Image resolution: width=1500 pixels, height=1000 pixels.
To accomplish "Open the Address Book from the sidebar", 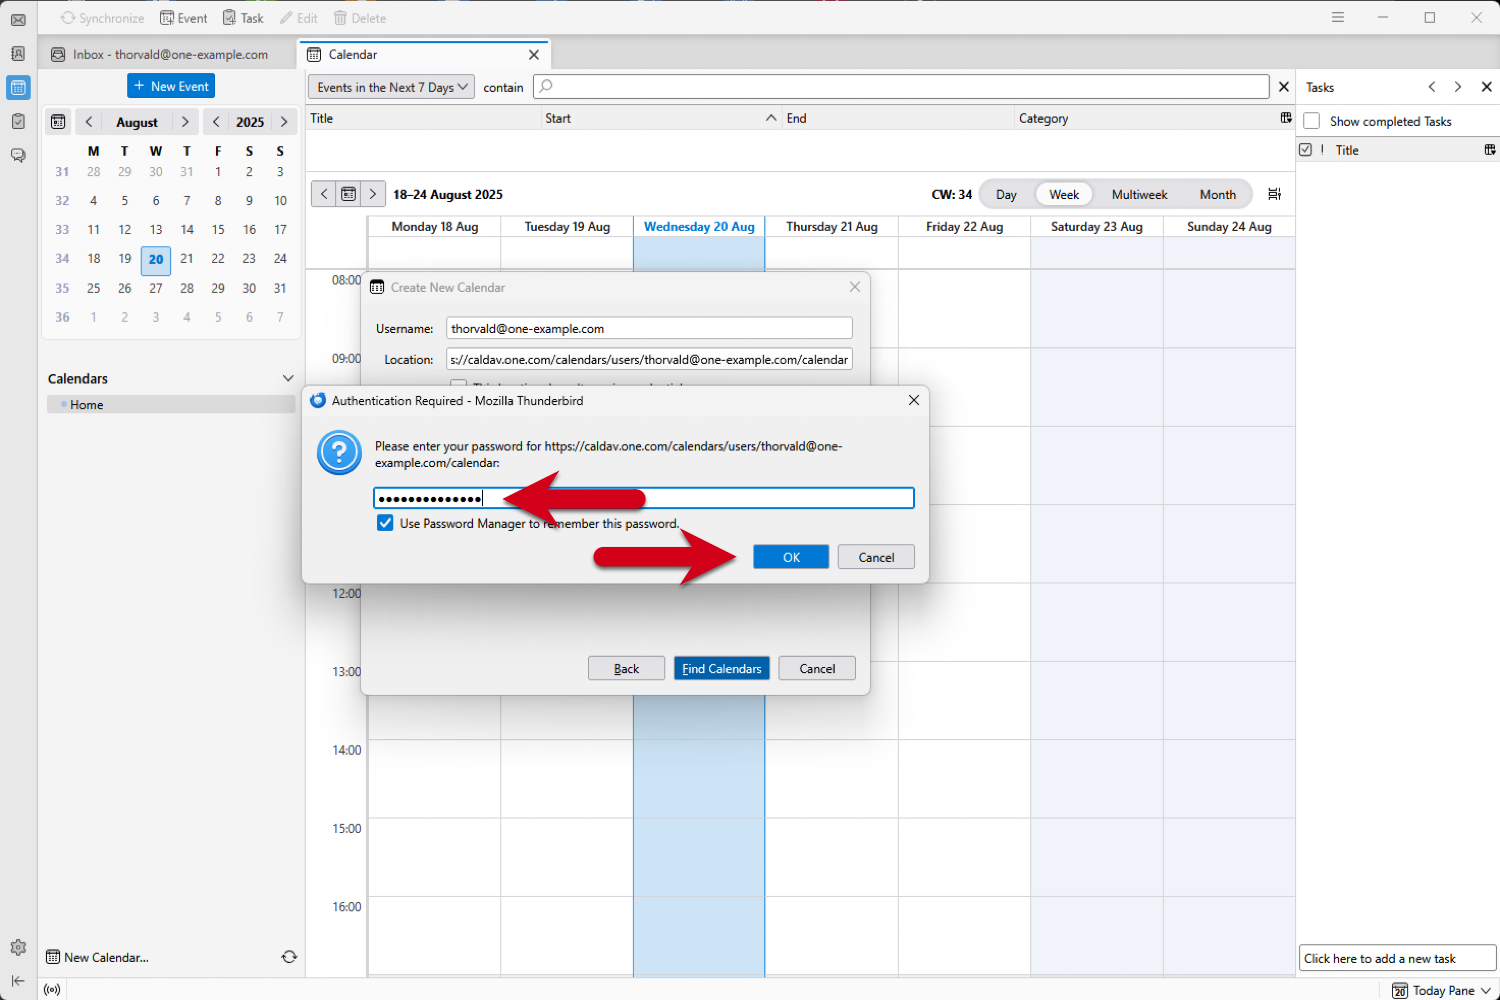I will click(17, 54).
